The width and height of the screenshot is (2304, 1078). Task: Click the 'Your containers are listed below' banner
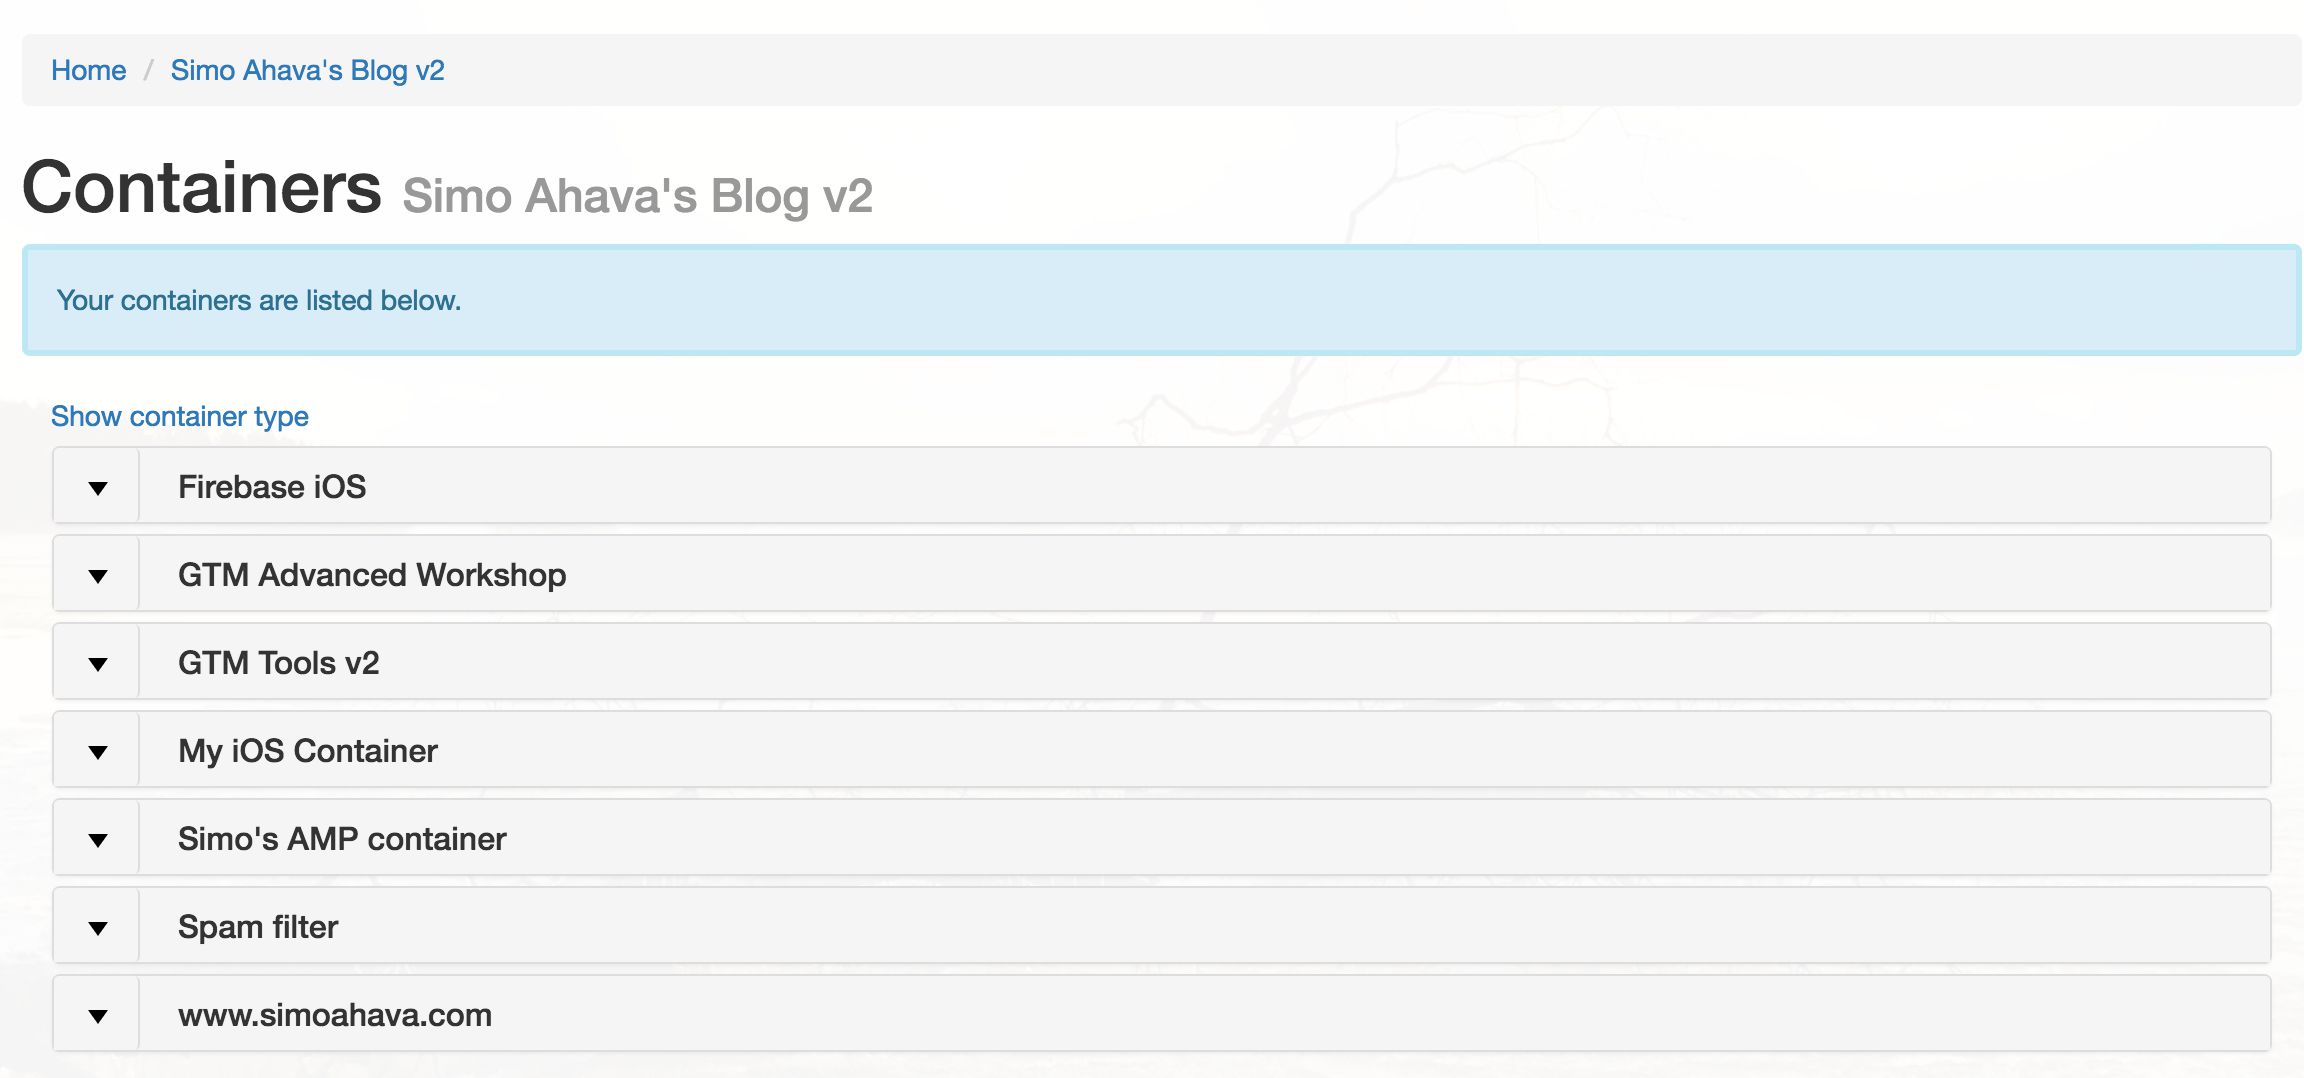coord(1161,300)
